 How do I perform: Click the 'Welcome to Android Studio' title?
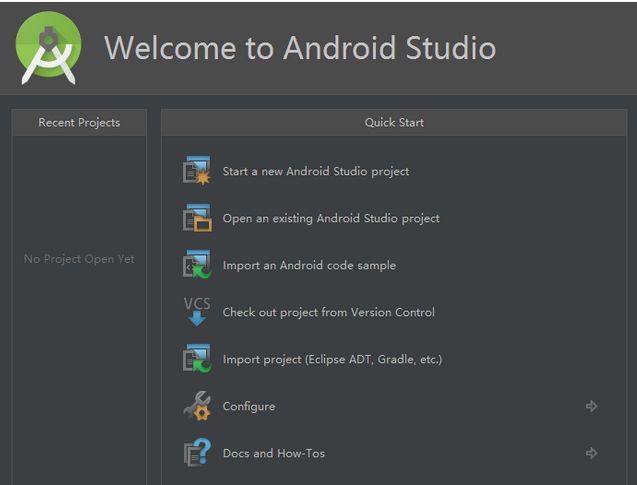[x=300, y=48]
